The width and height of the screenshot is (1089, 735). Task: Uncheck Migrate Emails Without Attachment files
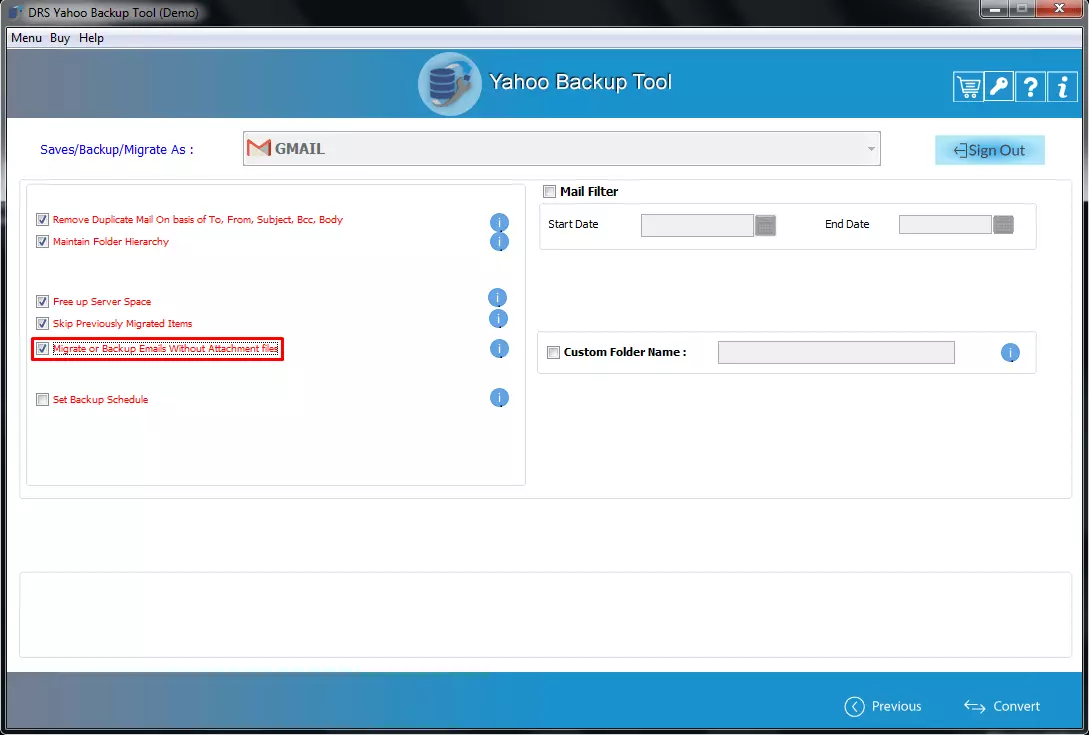pyautogui.click(x=42, y=349)
